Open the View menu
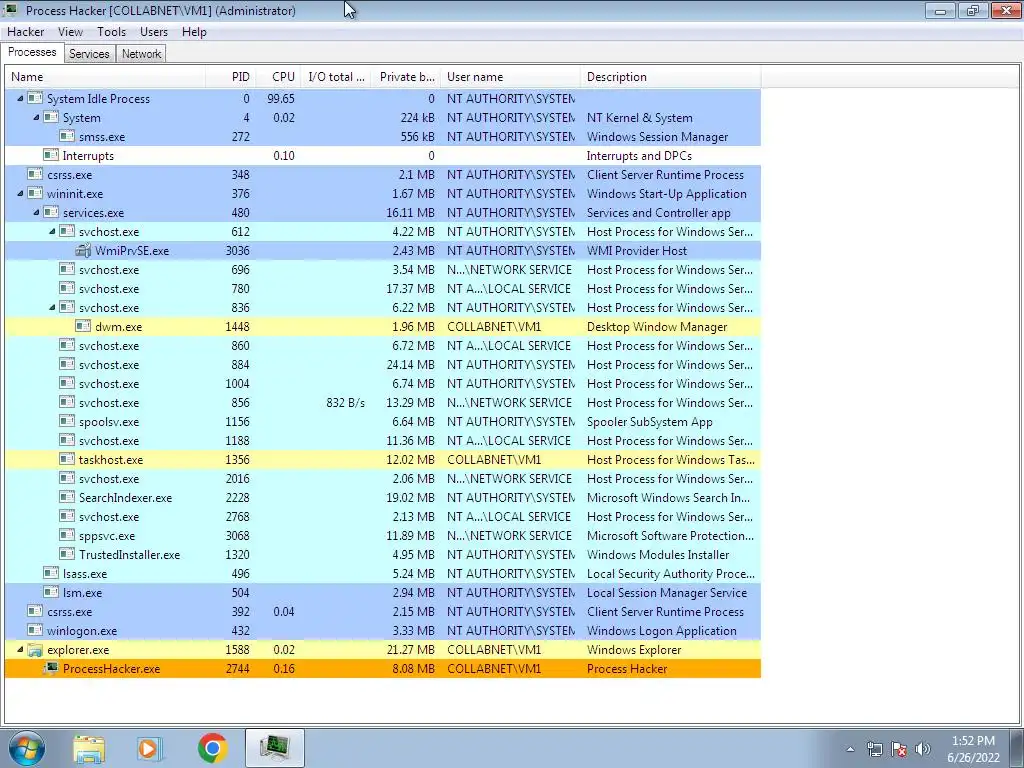Image resolution: width=1024 pixels, height=768 pixels. [70, 32]
